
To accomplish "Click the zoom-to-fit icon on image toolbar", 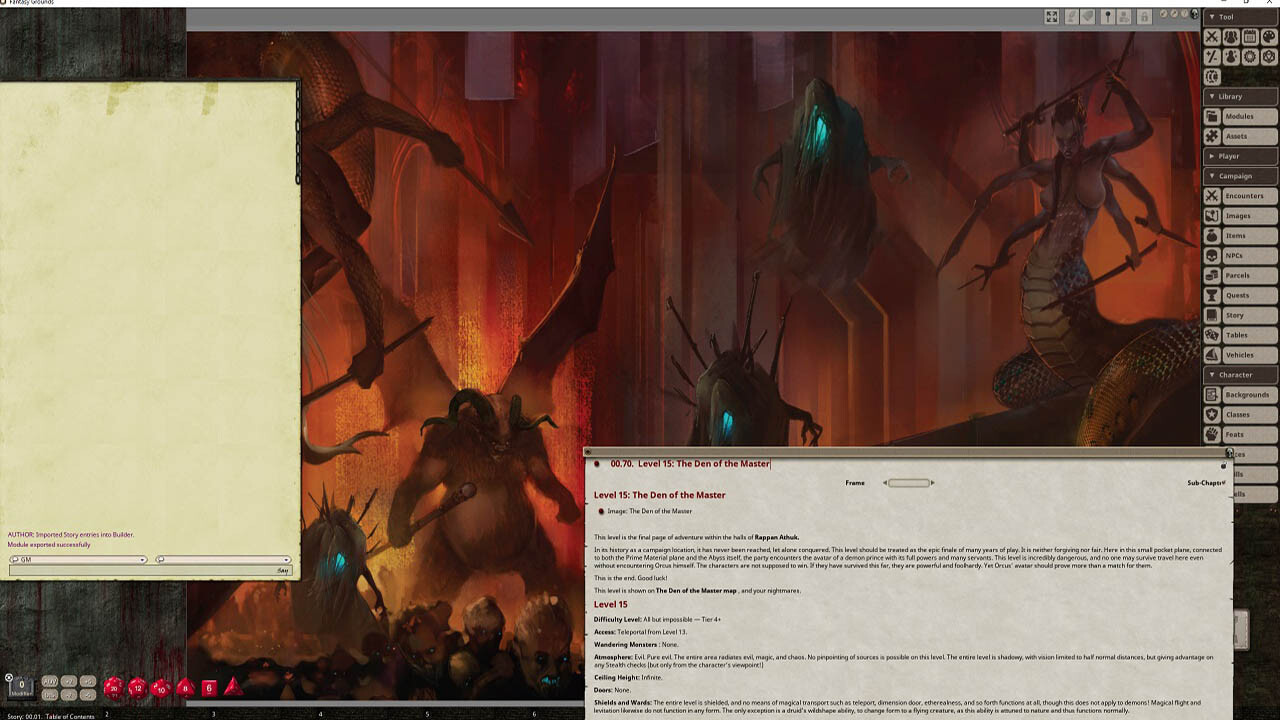I will pyautogui.click(x=1051, y=17).
